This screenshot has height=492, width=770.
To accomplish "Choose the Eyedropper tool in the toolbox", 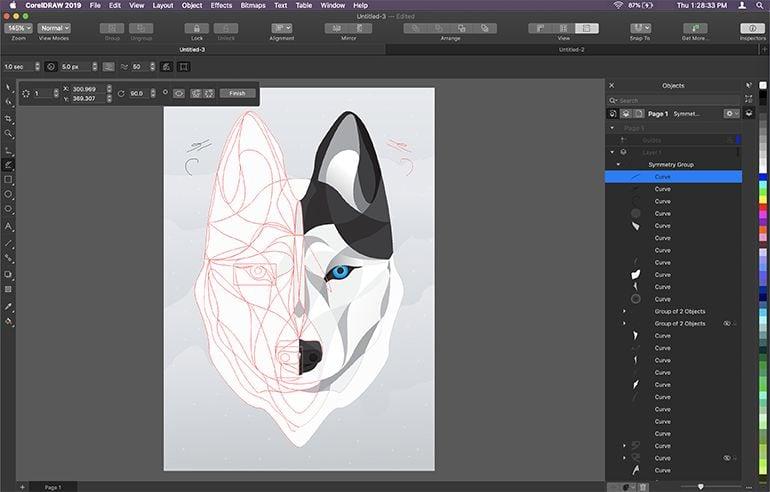I will 9,306.
